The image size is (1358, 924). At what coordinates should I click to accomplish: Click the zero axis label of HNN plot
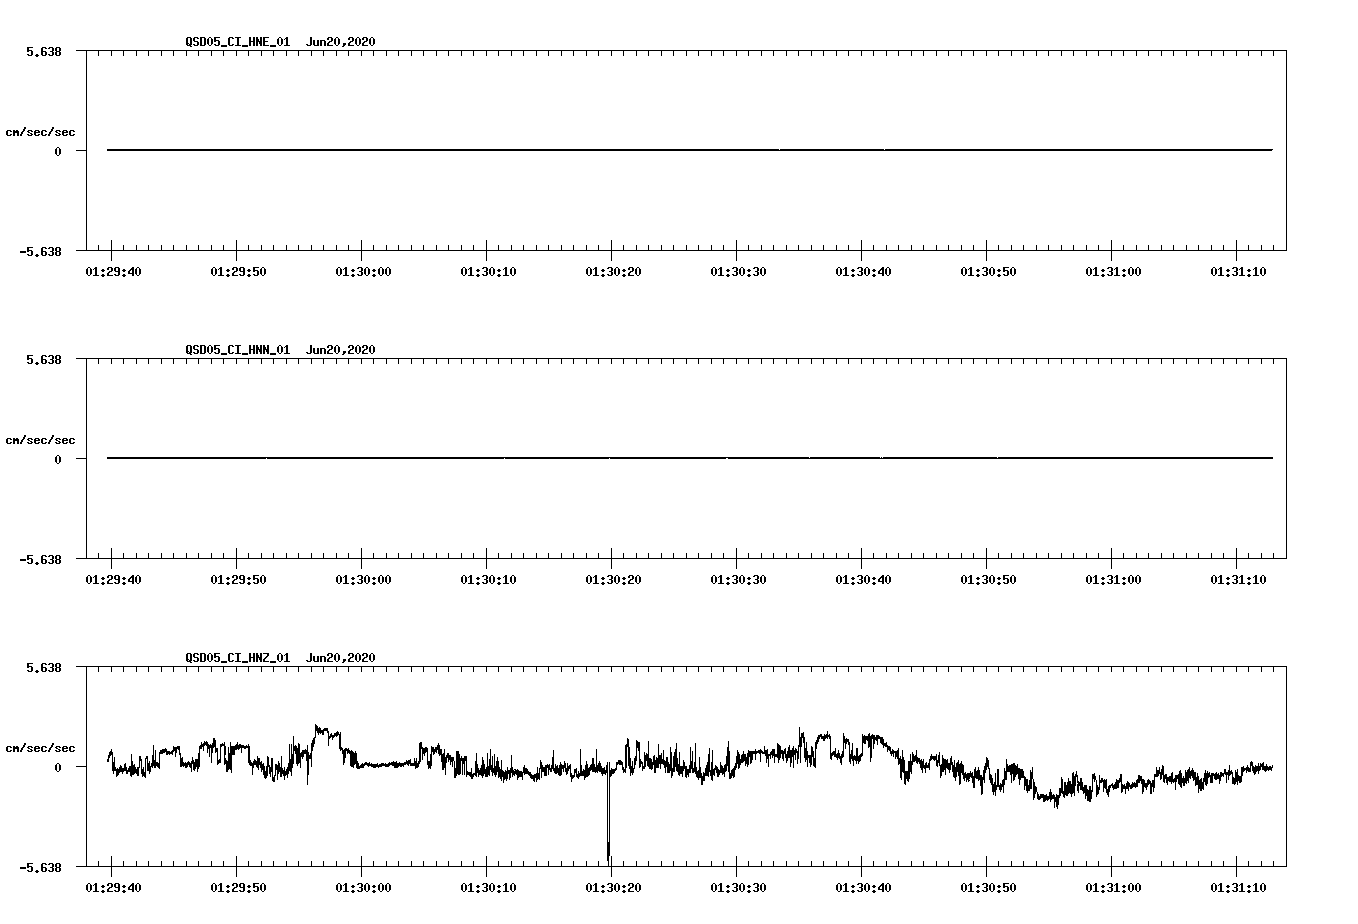58,459
